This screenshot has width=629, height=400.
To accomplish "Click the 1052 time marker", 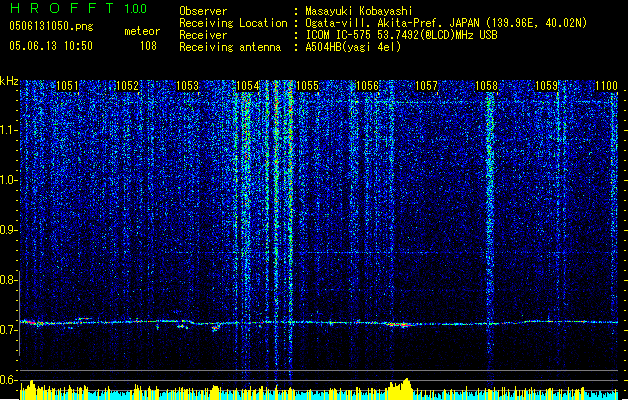I will coord(127,86).
